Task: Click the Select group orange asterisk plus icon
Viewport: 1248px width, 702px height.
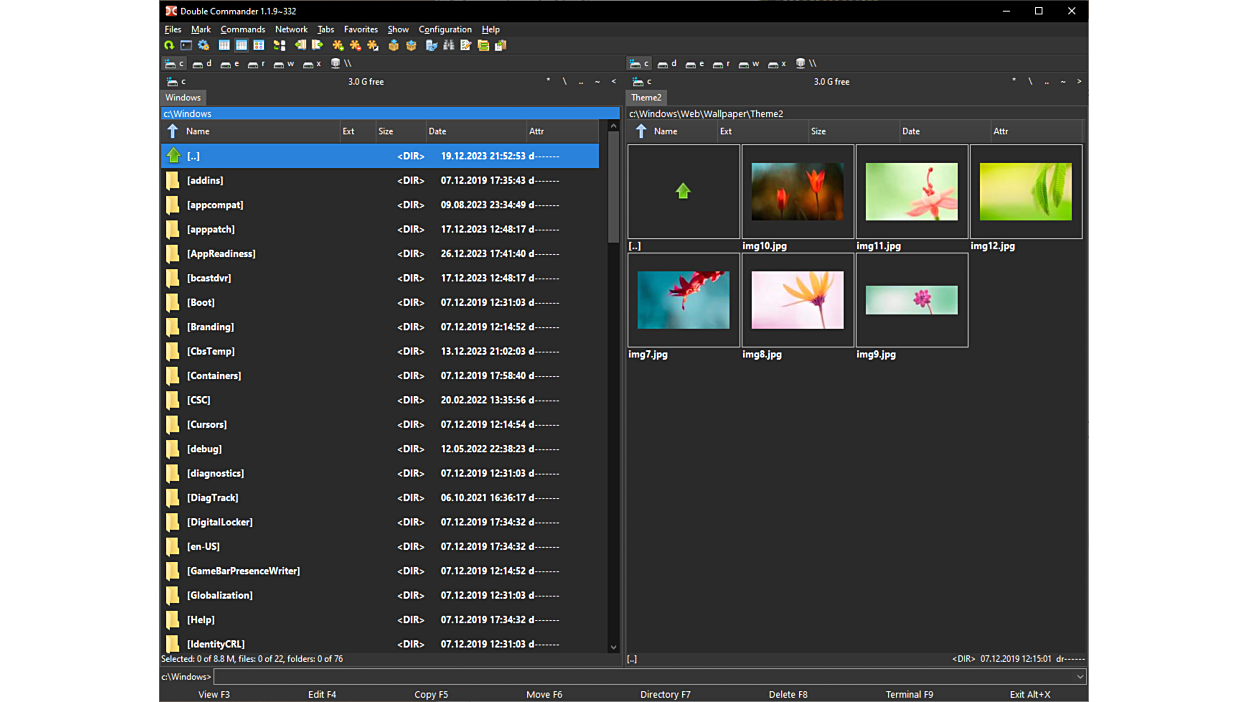Action: point(338,46)
